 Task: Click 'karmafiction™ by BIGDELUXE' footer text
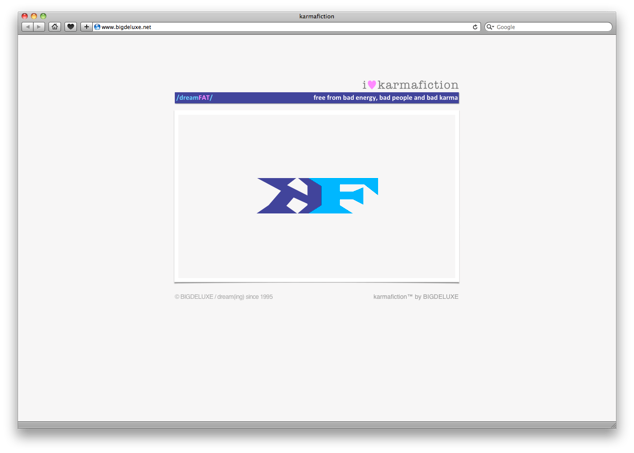point(416,297)
